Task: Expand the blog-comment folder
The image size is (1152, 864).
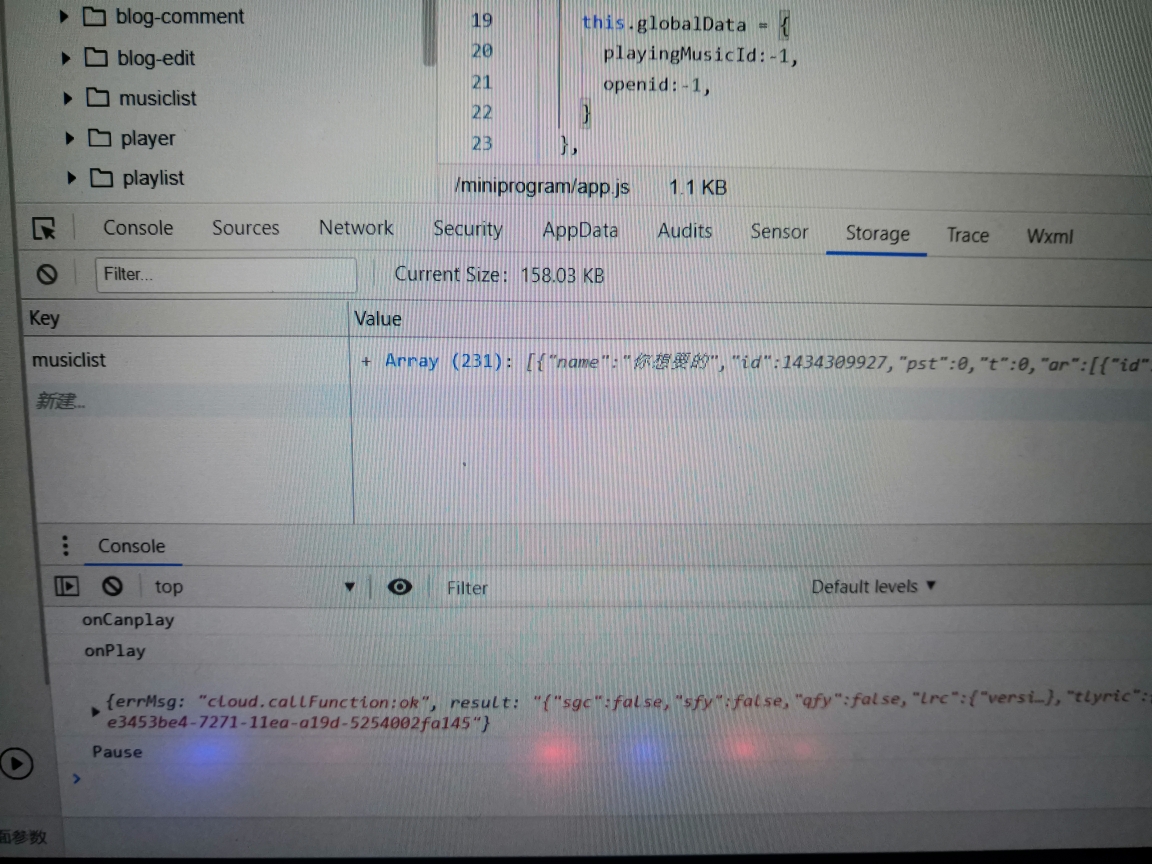Action: click(63, 15)
